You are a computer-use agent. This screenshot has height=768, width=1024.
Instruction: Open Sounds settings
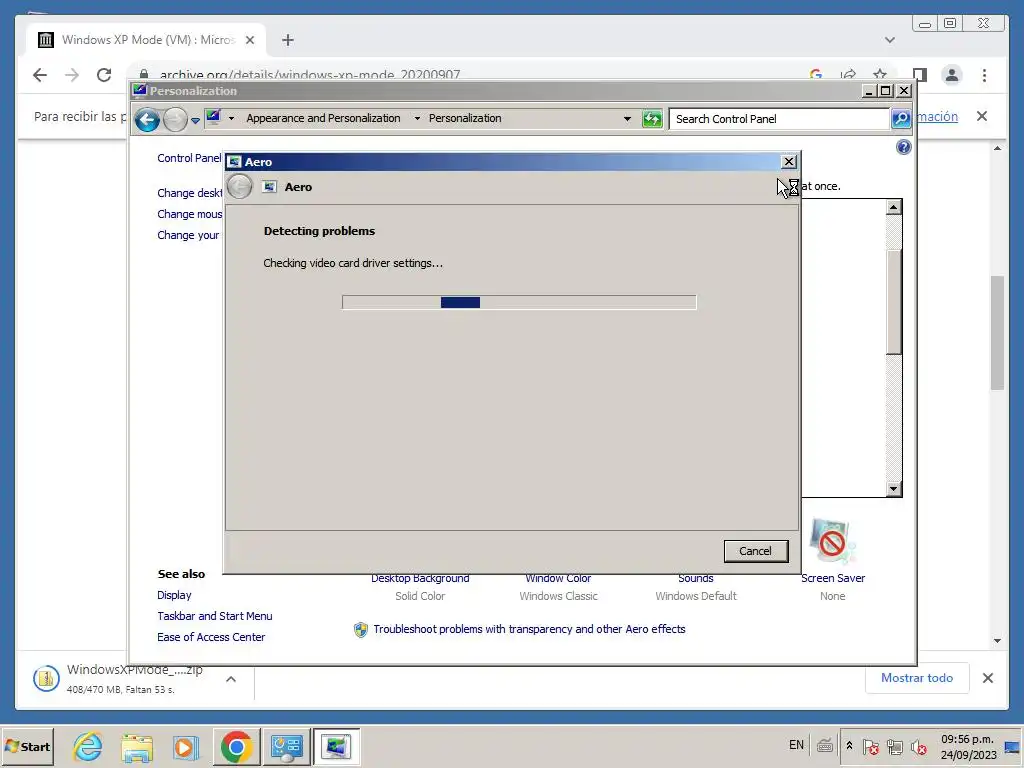point(696,579)
